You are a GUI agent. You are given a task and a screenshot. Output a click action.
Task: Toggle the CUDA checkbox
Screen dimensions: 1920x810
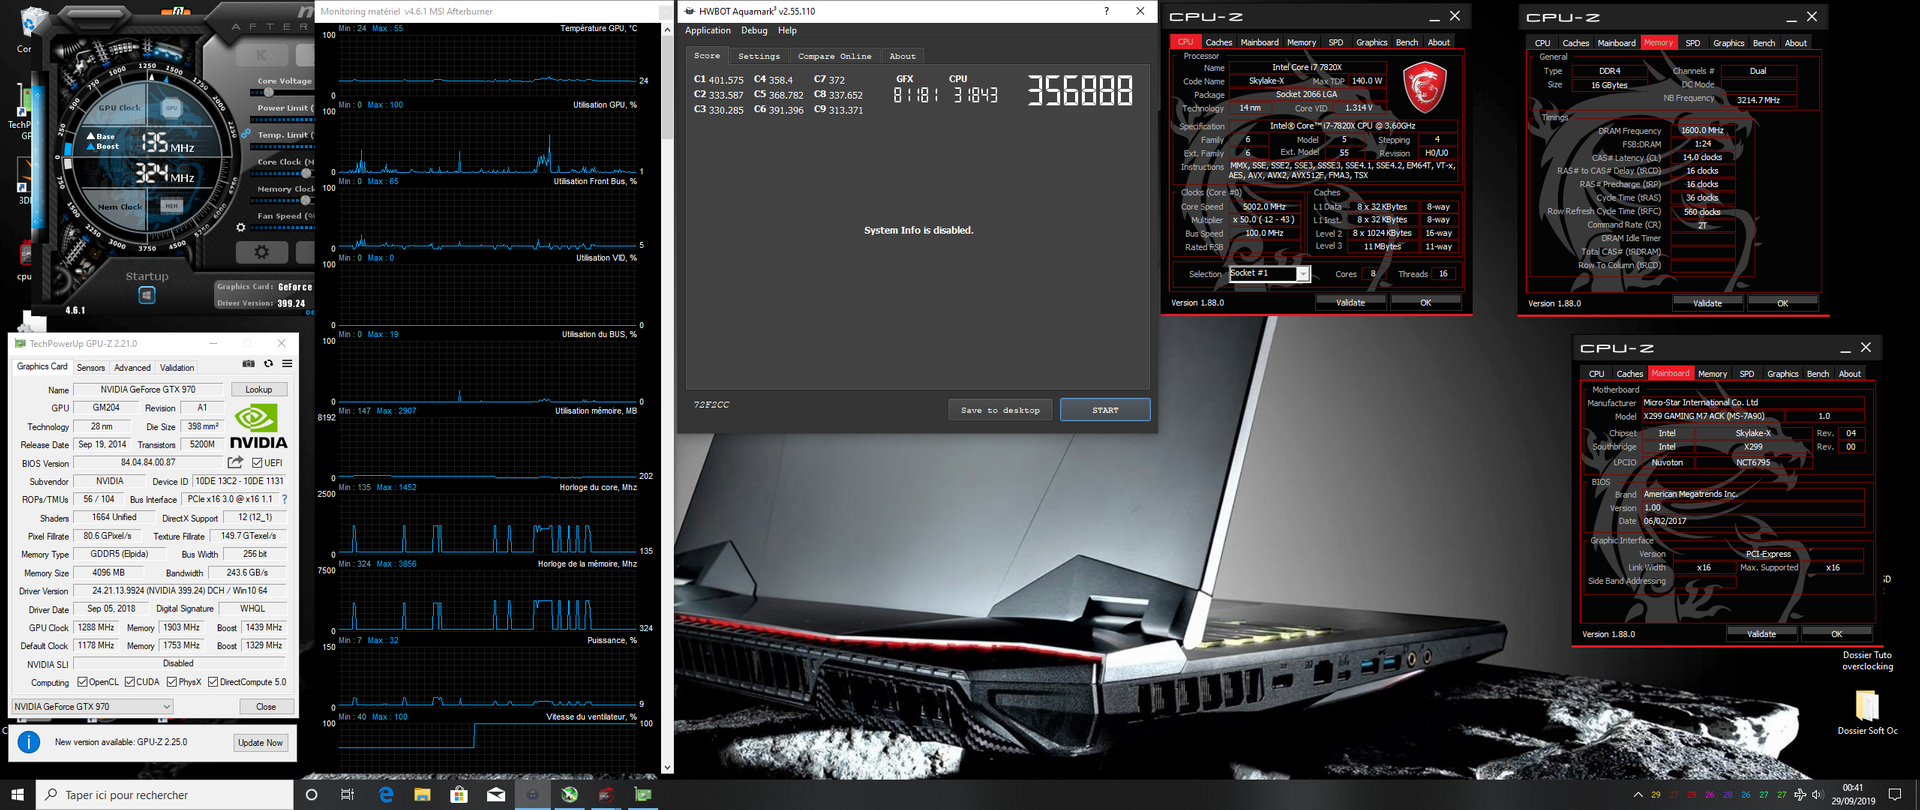pyautogui.click(x=130, y=682)
